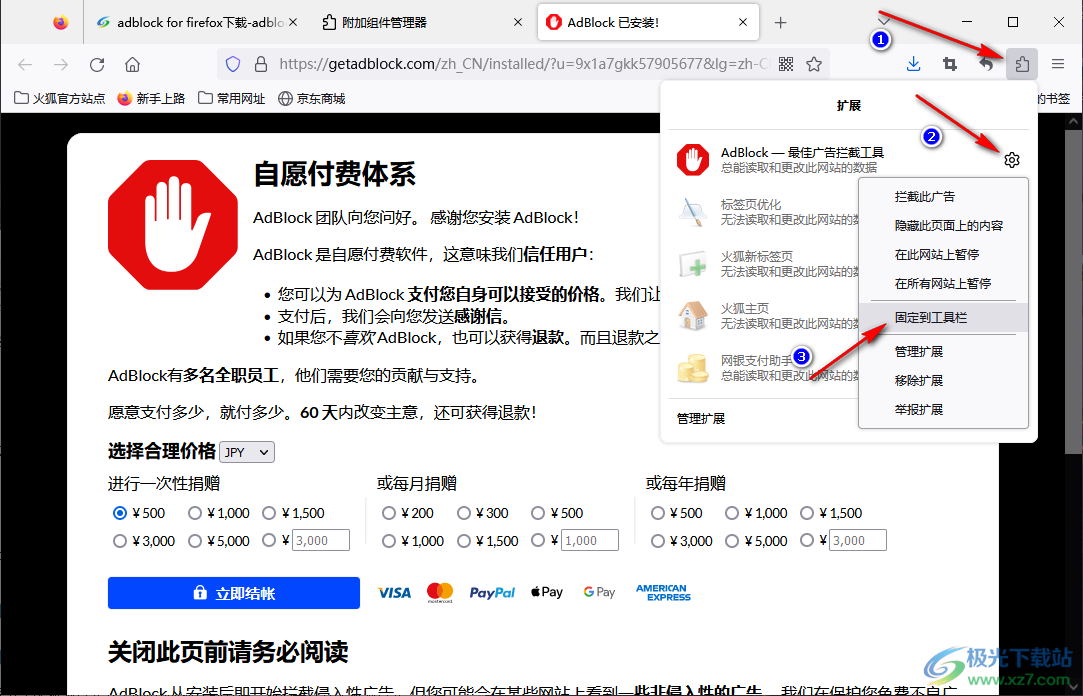Open the list all tabs chevron
This screenshot has width=1083, height=696.
click(x=884, y=19)
